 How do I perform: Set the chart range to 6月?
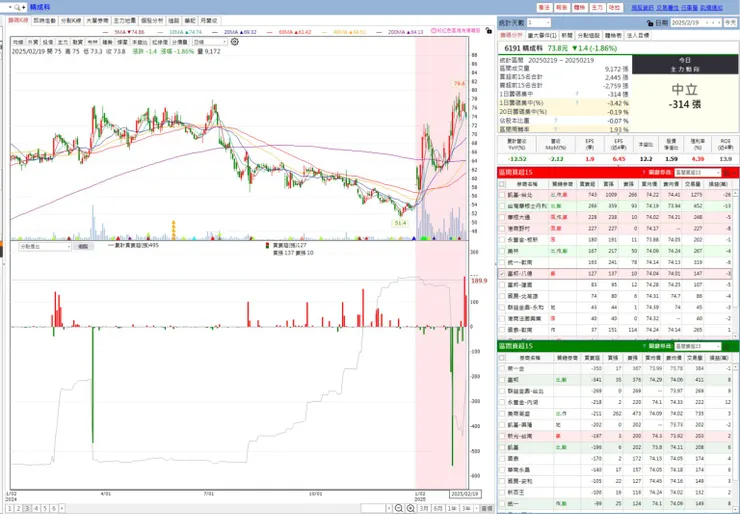tap(438, 508)
